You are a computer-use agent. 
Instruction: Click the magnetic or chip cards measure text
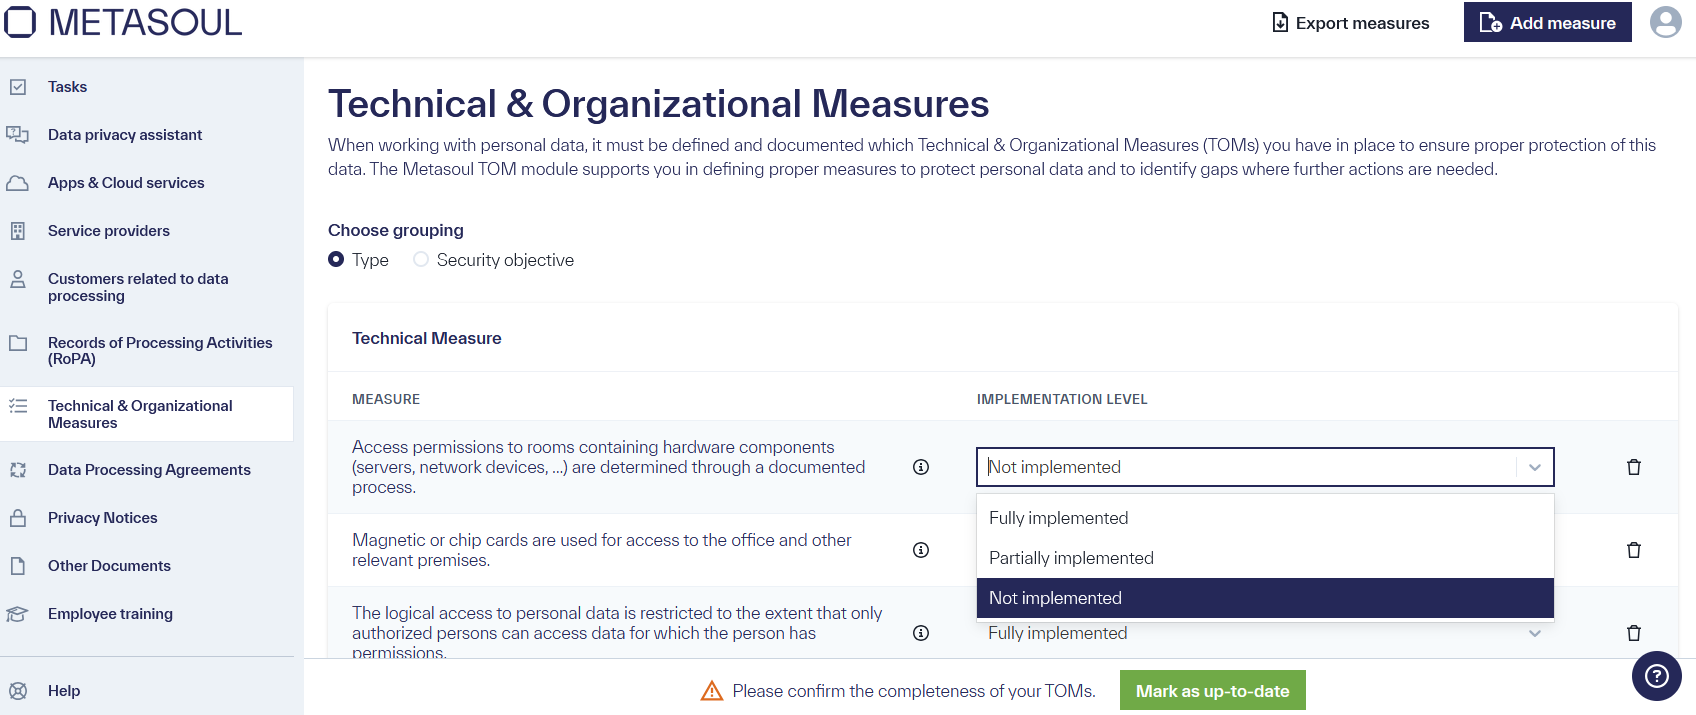[602, 550]
